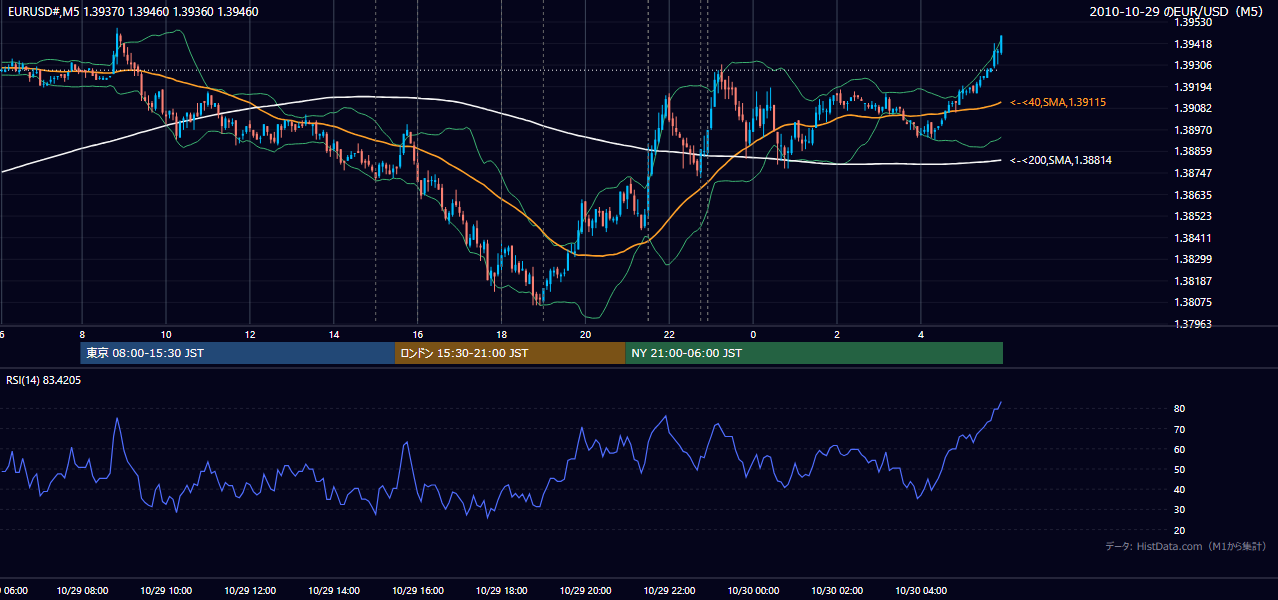Click hour 8 on the price chart time axis
The image size is (1278, 600).
click(82, 335)
